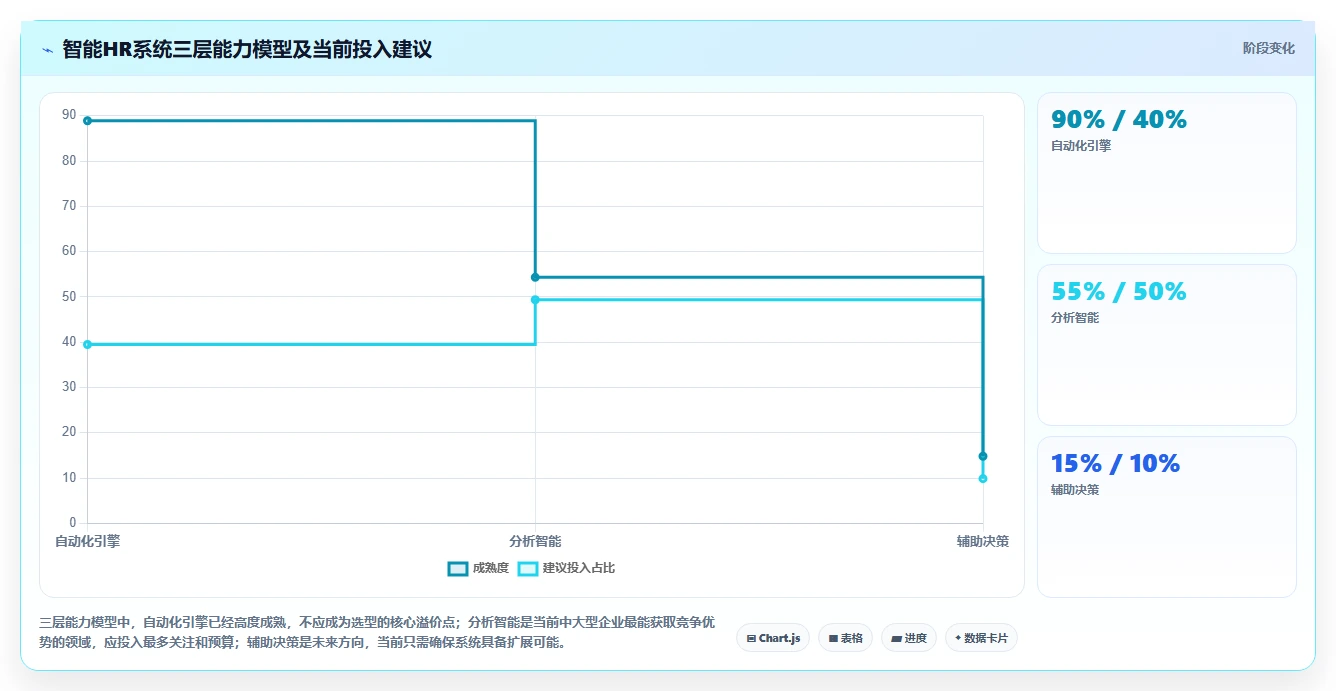
Task: Click 成熟度 data point at 自动化引擎
Action: 87,121
